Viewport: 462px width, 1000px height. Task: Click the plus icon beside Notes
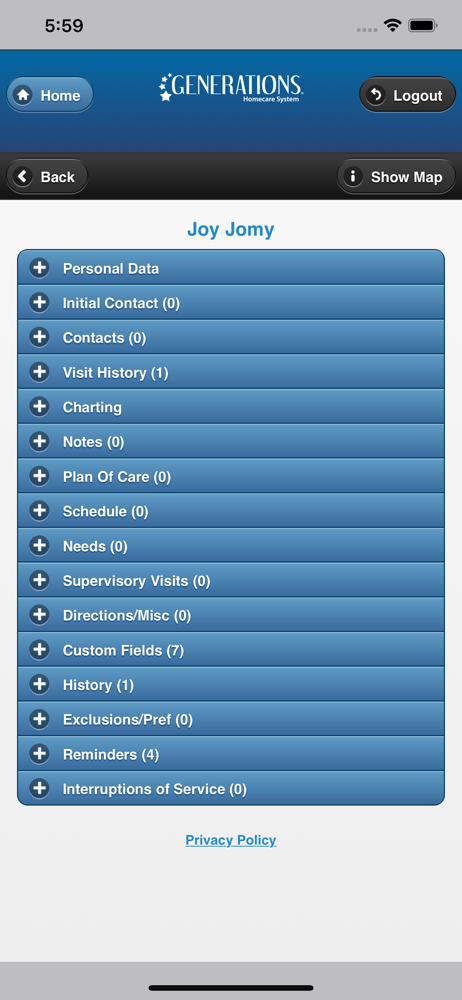tap(40, 441)
